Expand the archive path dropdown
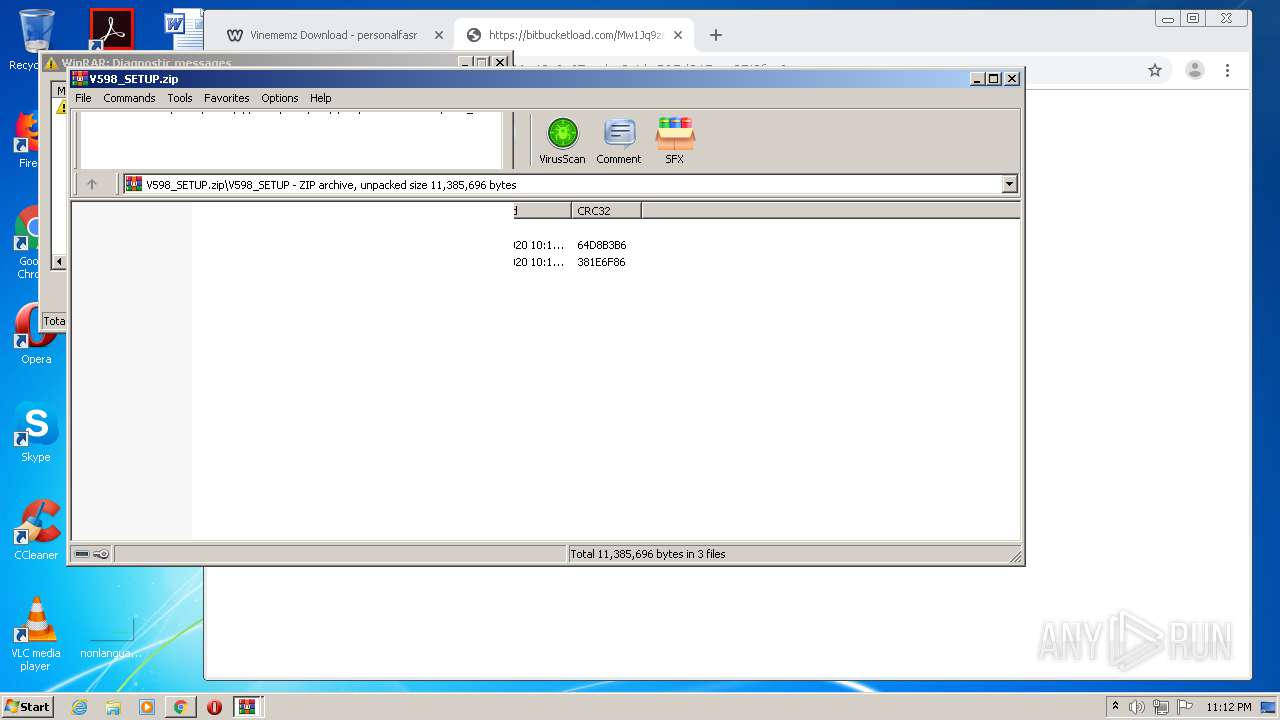This screenshot has width=1280, height=720. pyautogui.click(x=1009, y=184)
